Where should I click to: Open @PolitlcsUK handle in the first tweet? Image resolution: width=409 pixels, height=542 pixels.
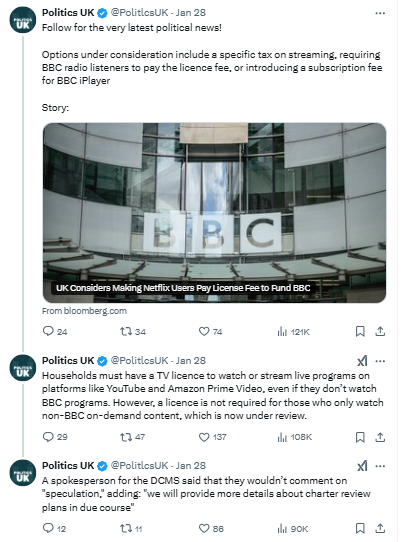click(139, 13)
